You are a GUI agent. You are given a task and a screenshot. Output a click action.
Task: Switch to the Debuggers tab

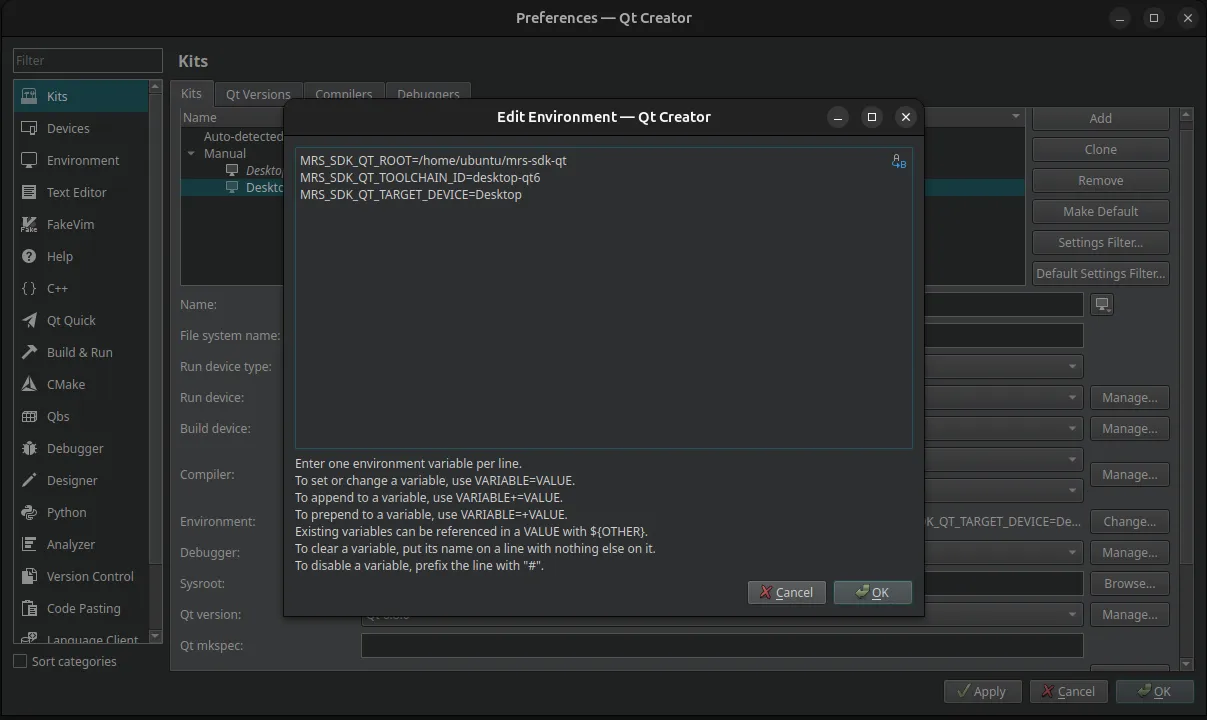(428, 94)
